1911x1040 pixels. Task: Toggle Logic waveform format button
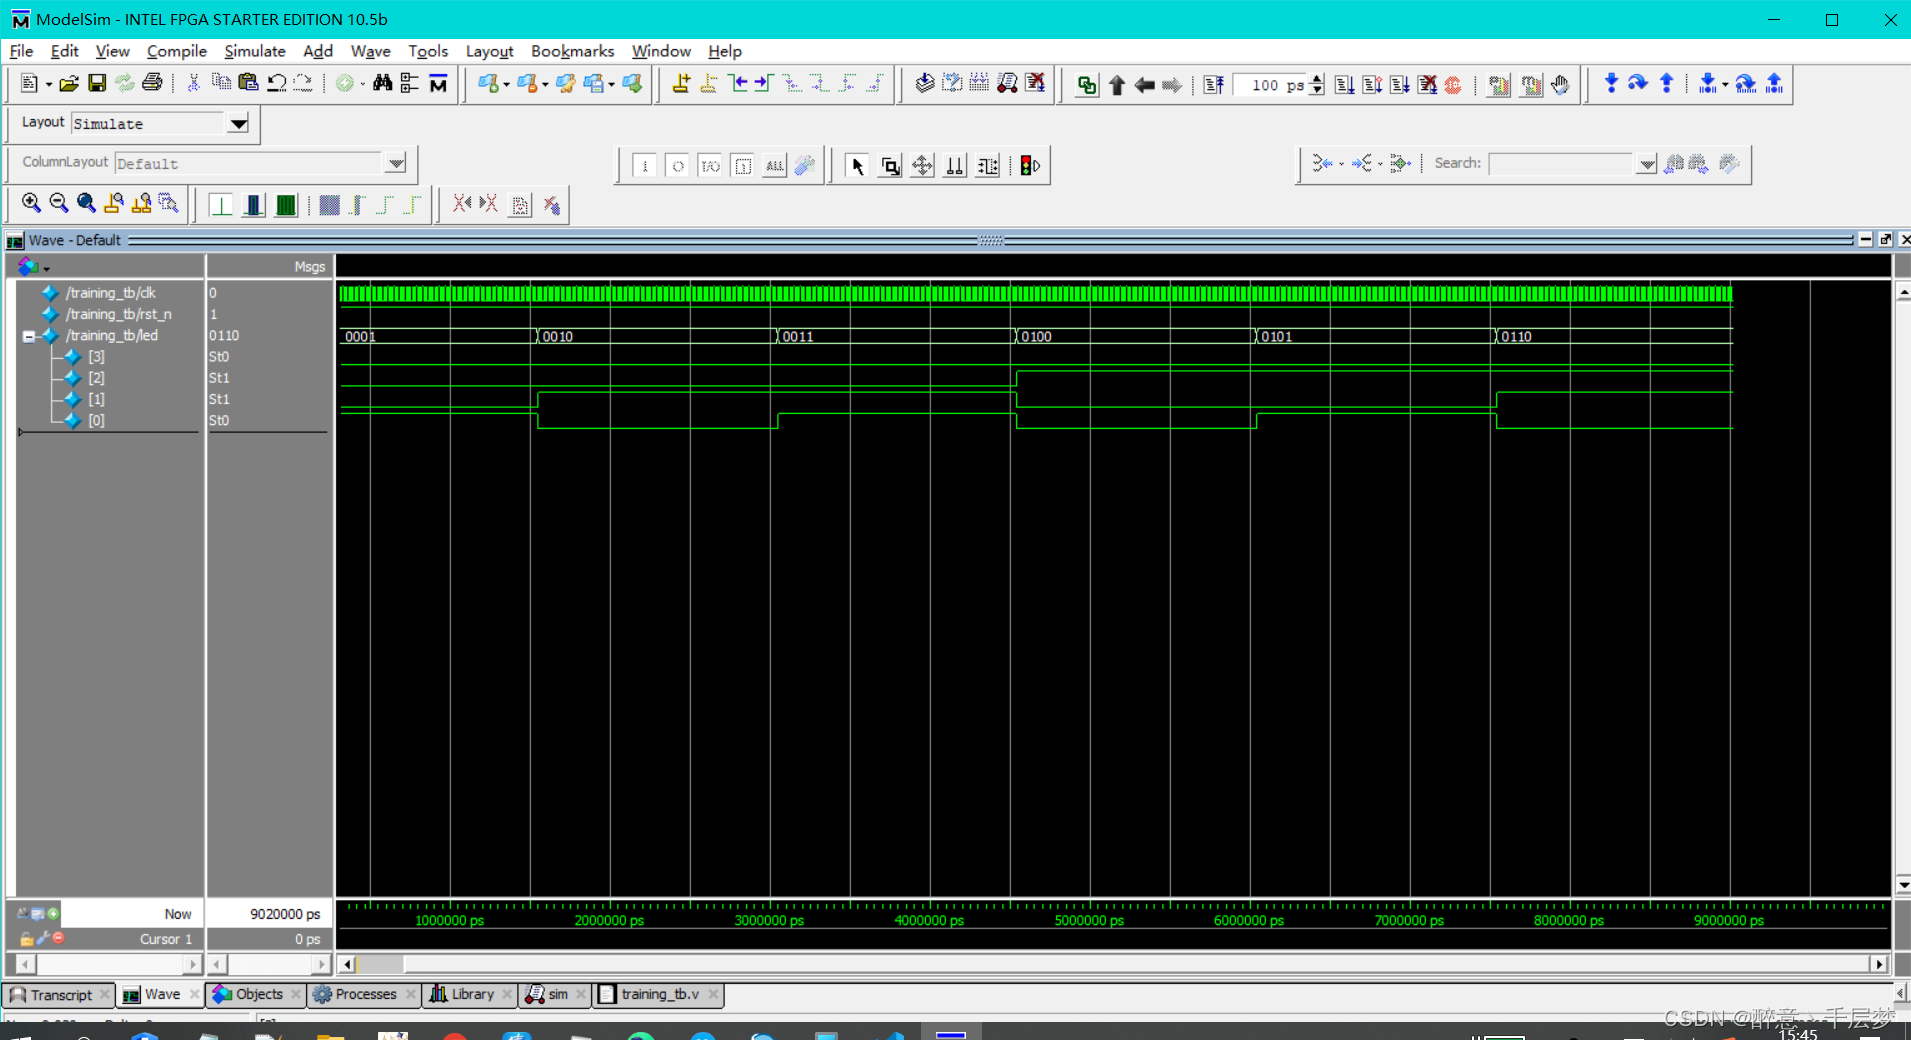(x=254, y=205)
